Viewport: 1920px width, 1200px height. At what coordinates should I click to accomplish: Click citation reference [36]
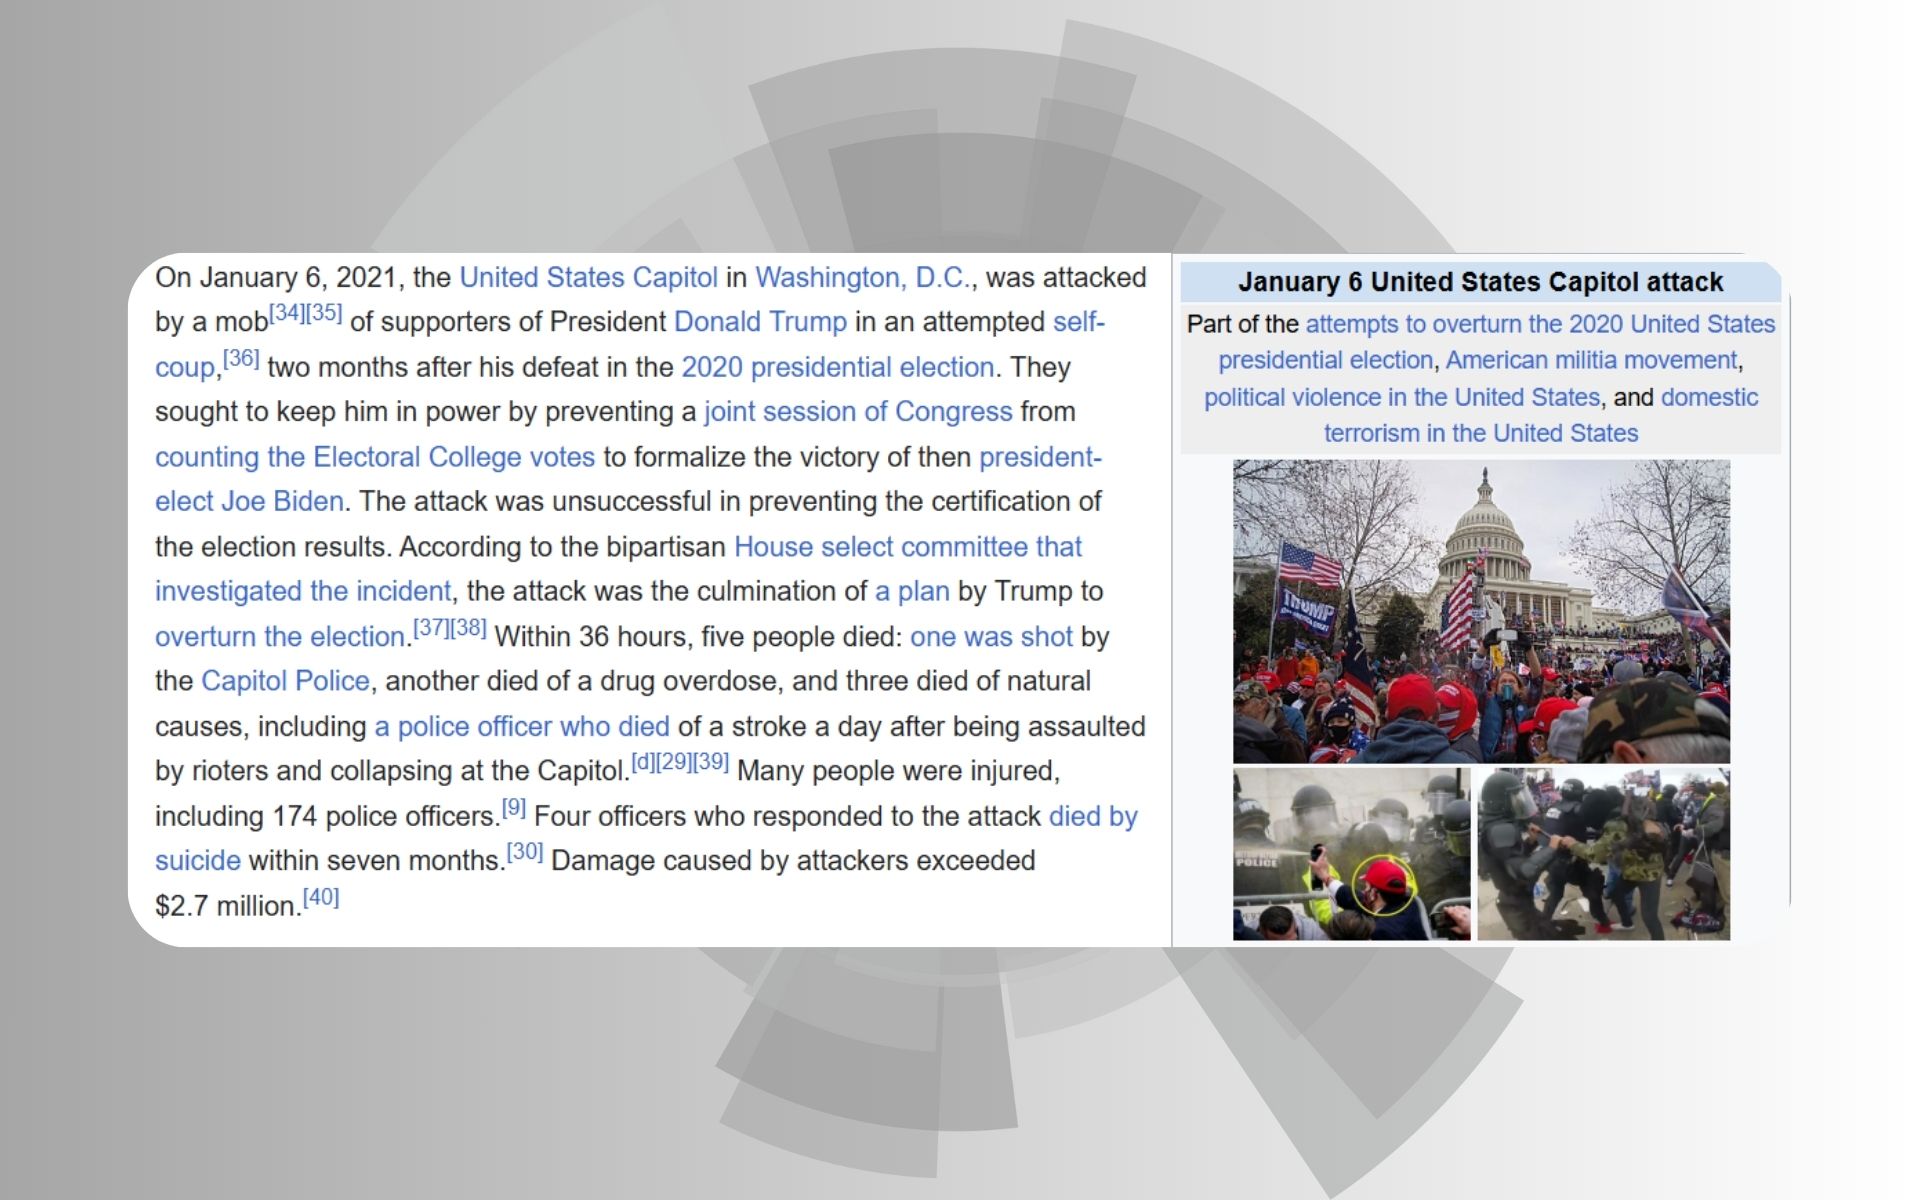click(241, 358)
